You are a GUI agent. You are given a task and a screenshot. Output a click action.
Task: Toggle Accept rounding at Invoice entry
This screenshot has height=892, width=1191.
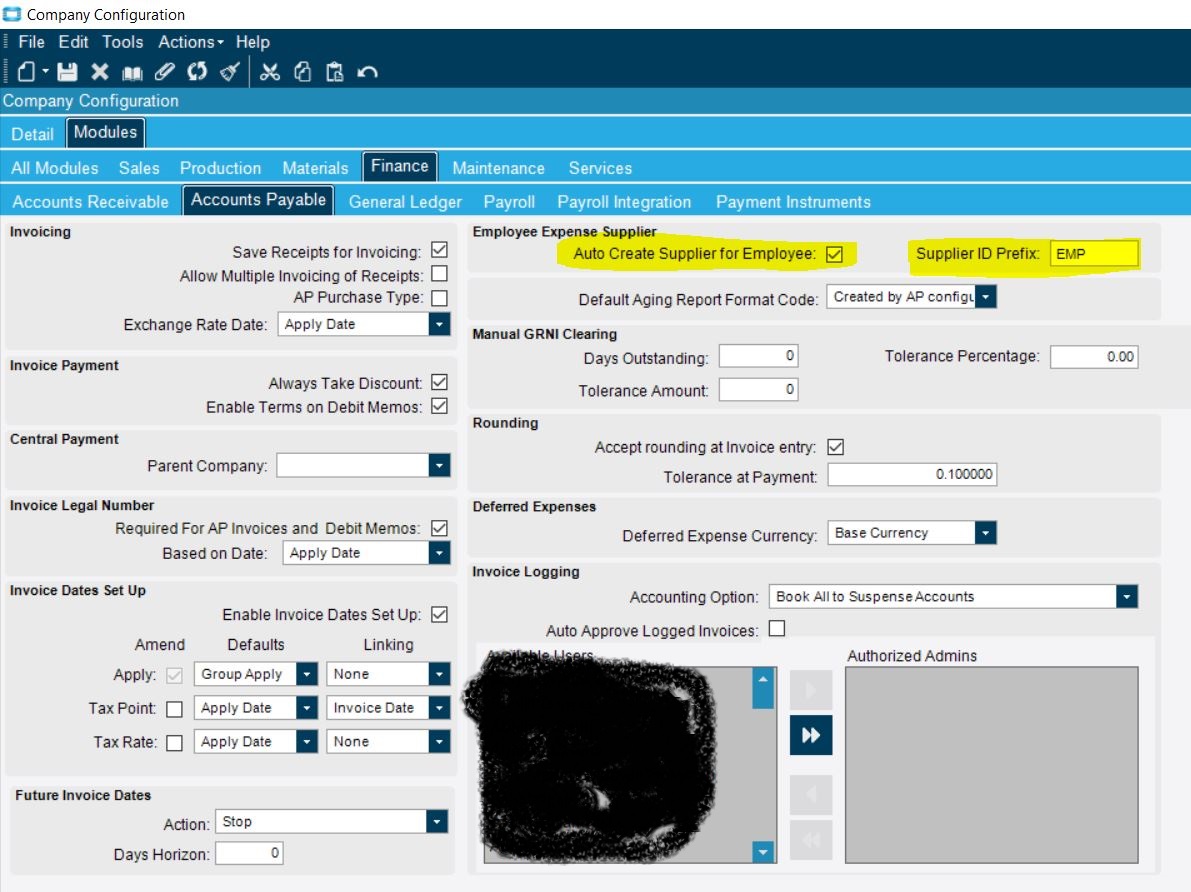836,447
